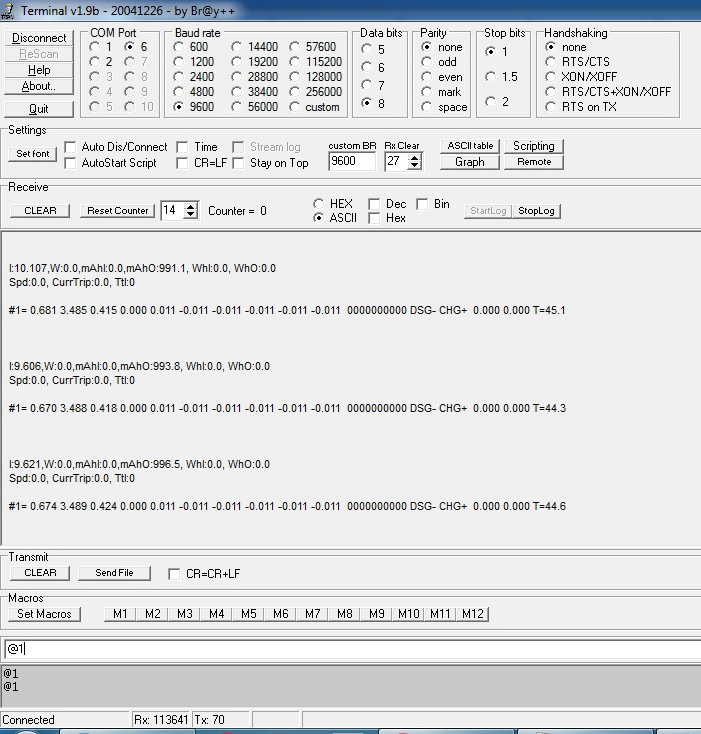Select custom baud rate option

pos(294,107)
